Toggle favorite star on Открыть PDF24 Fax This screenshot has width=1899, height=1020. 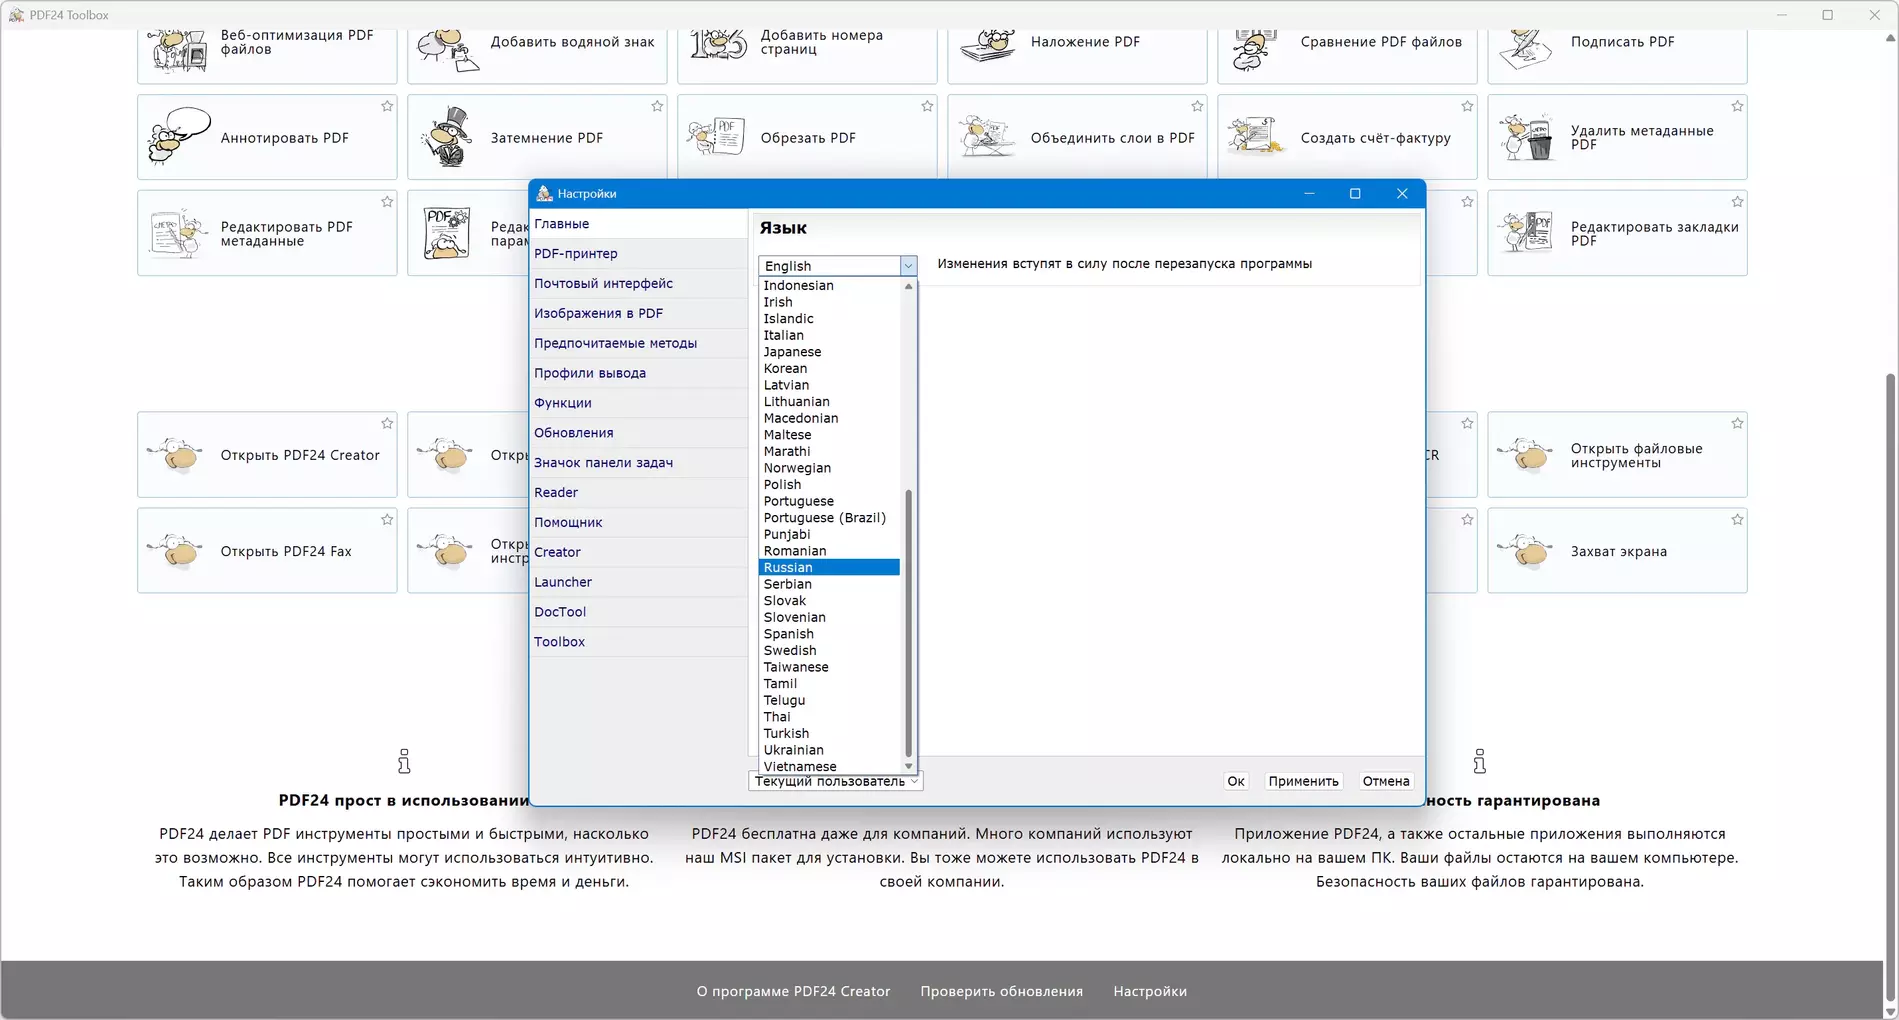pos(387,520)
